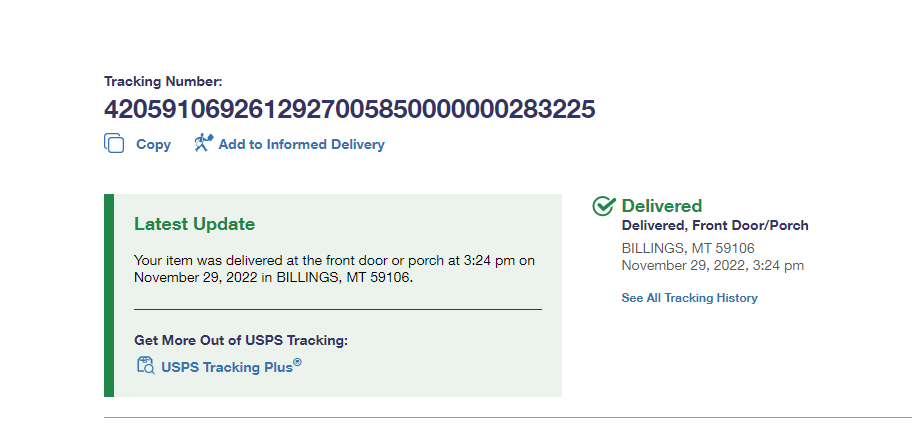Screen dimensions: 912x423
Task: Click the Copy icon beside tracking number
Action: 114,143
